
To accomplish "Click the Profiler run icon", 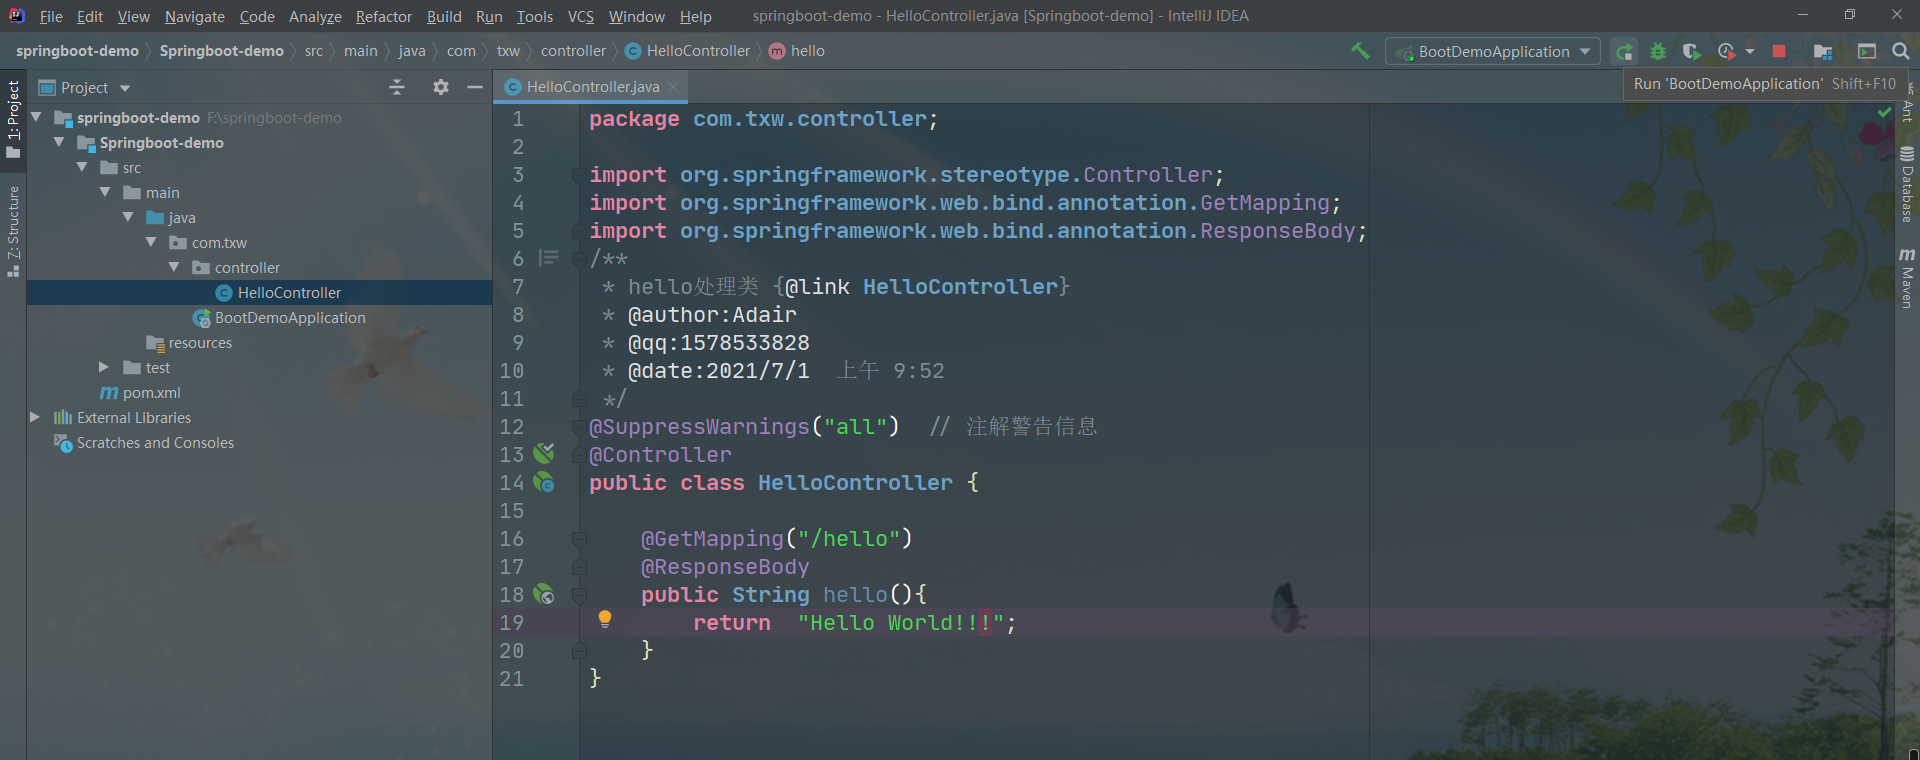I will [x=1726, y=51].
